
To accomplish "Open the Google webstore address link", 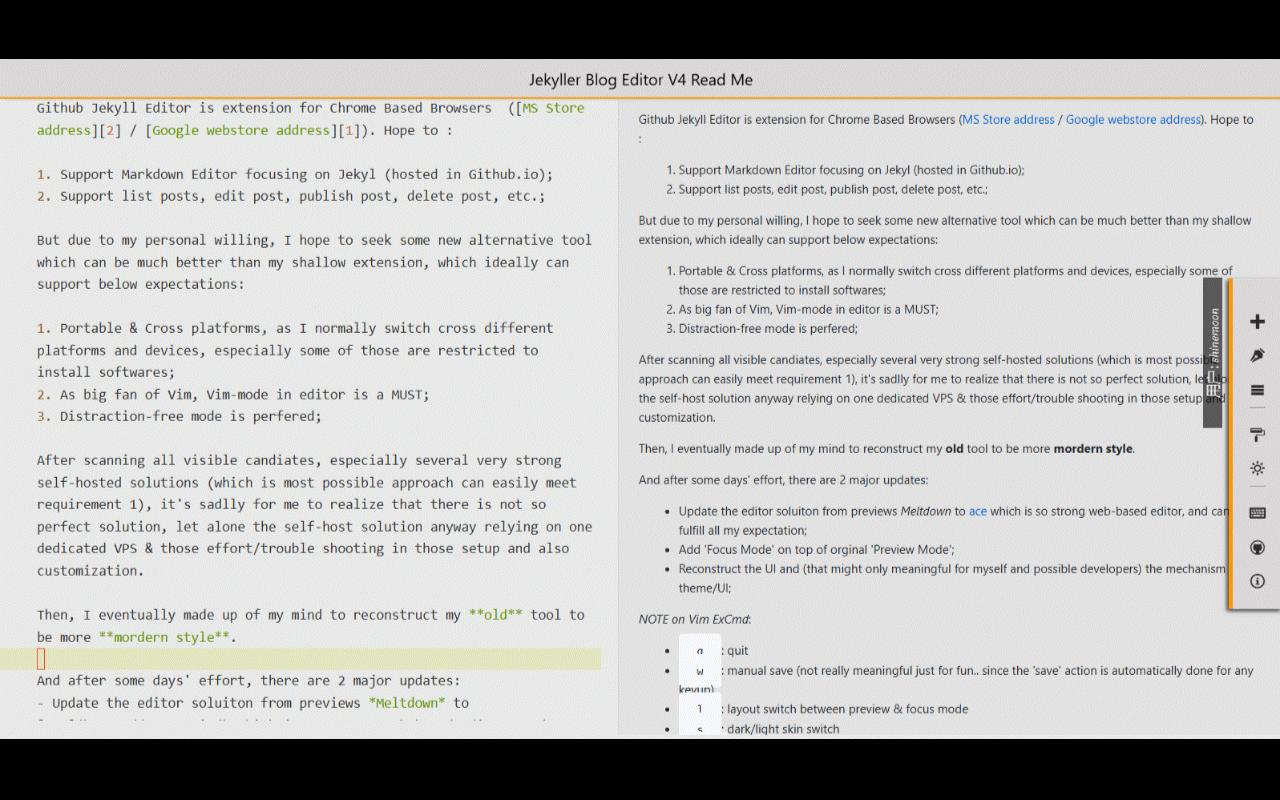I will 1133,119.
